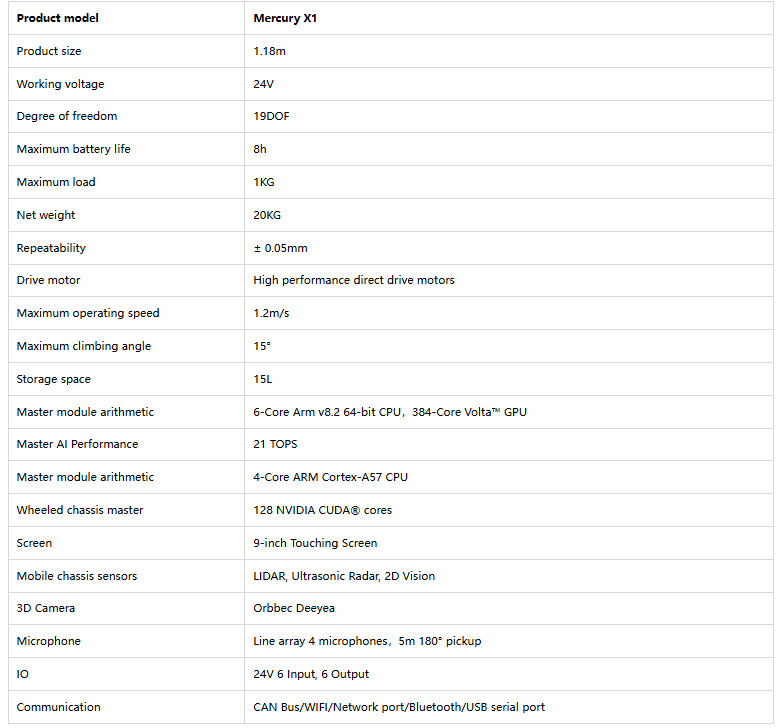Select the "21 TOPS" AI performance value

[275, 444]
